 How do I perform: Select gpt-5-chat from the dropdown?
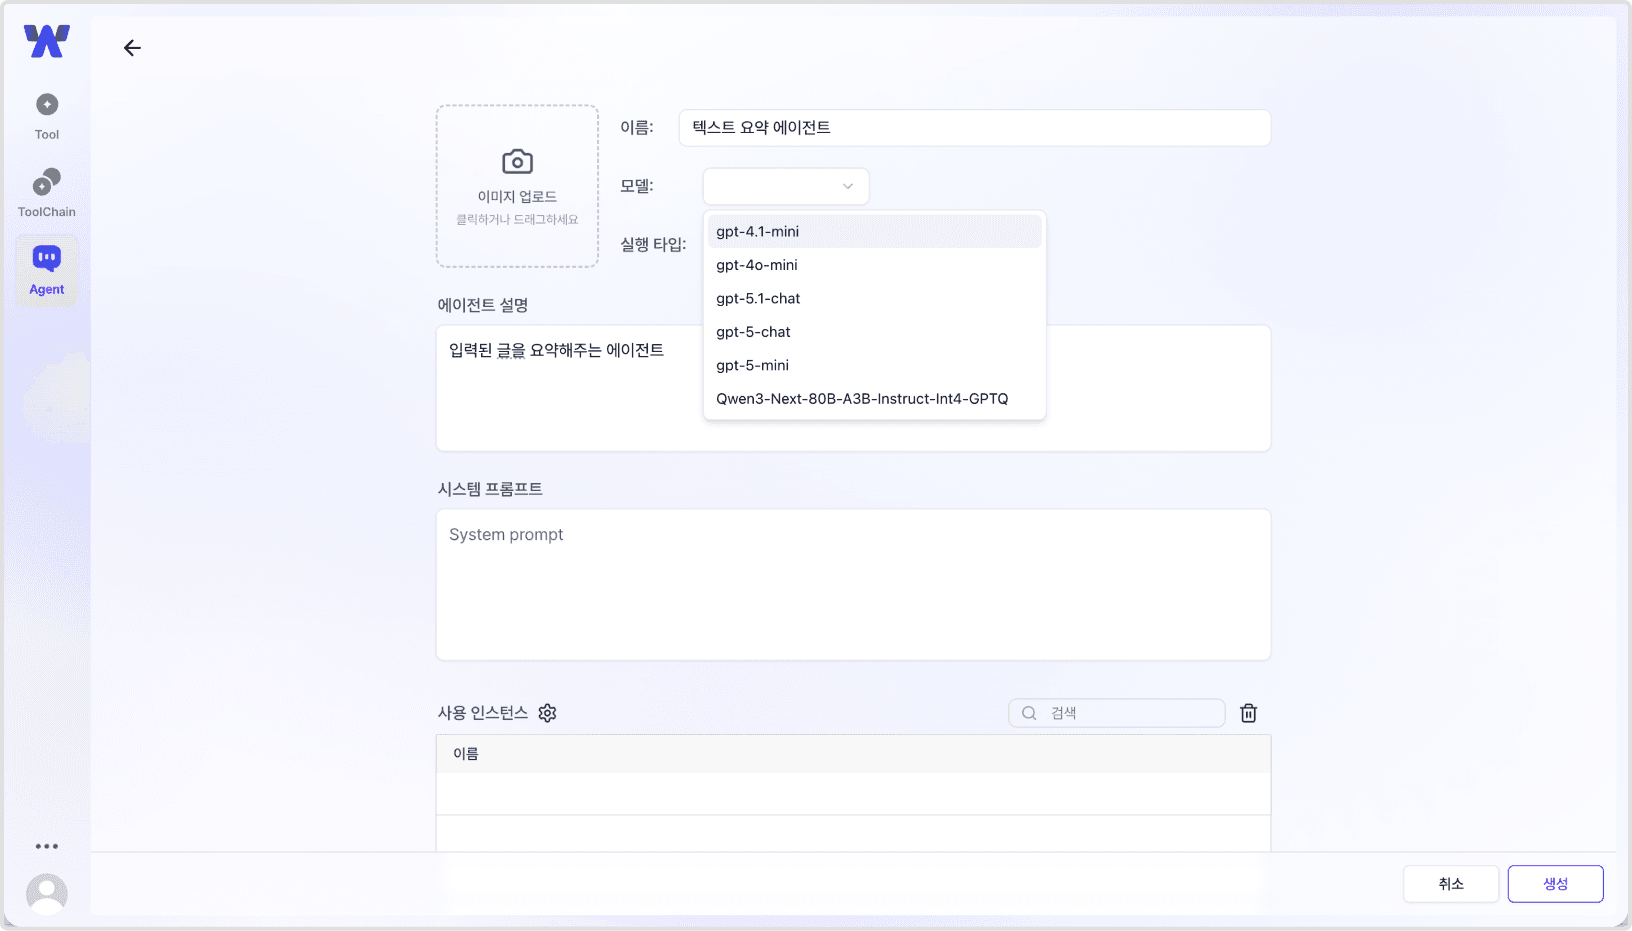pyautogui.click(x=753, y=331)
